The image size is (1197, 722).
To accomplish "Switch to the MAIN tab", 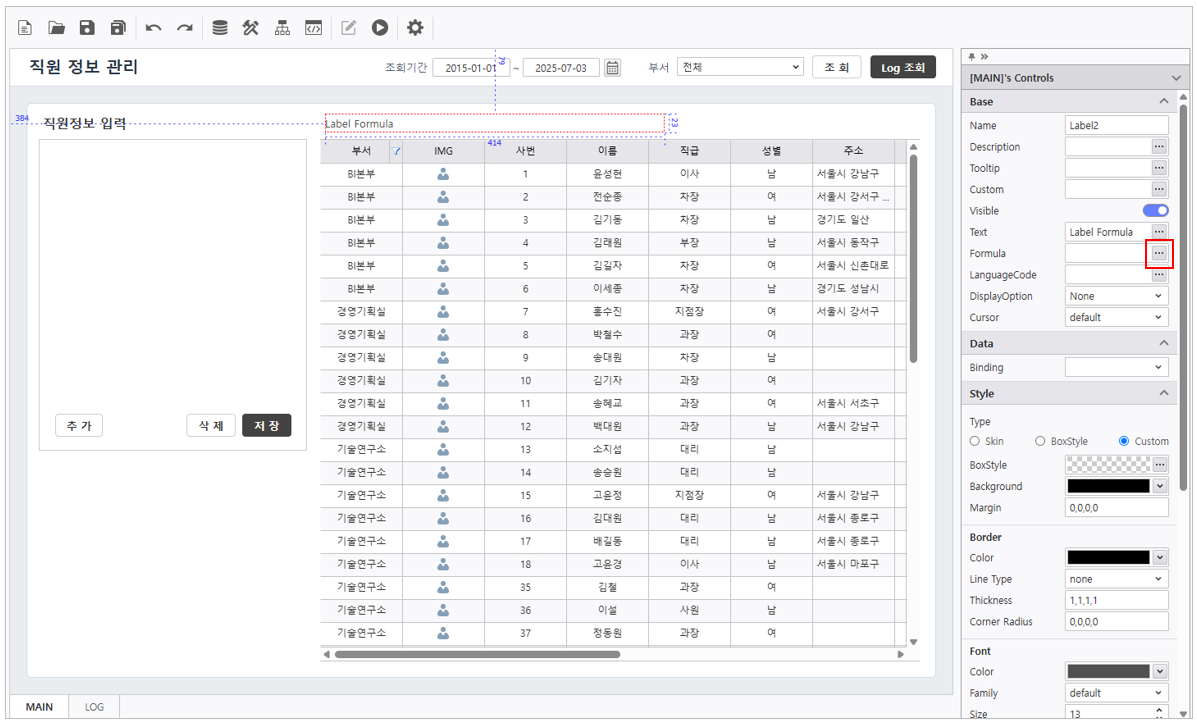I will click(40, 707).
